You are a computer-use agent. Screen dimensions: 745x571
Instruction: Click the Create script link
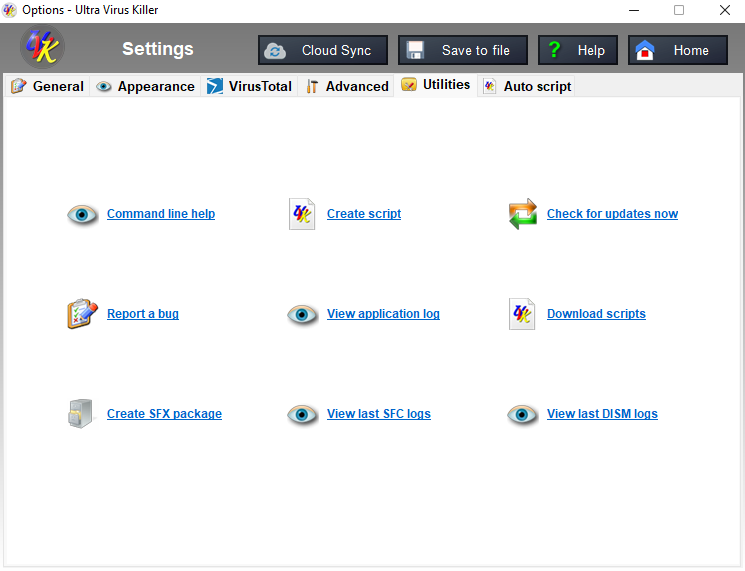[x=364, y=214]
